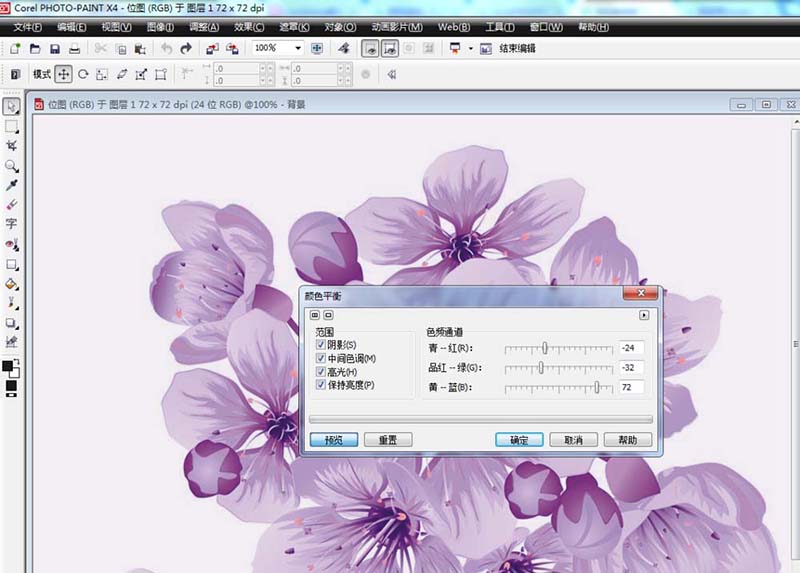Pick the Eyedropper tool
Image resolution: width=800 pixels, height=573 pixels.
pyautogui.click(x=12, y=185)
